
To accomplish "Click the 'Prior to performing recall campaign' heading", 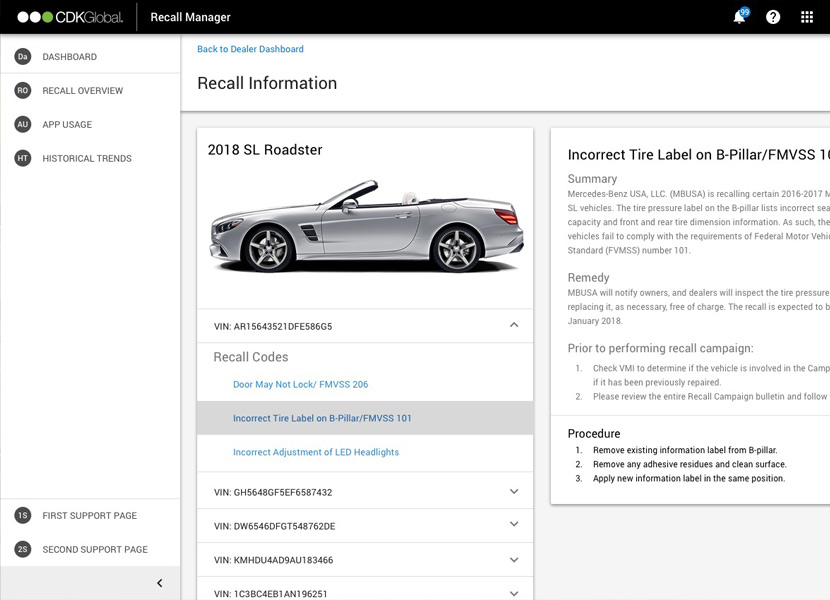I will coord(661,348).
